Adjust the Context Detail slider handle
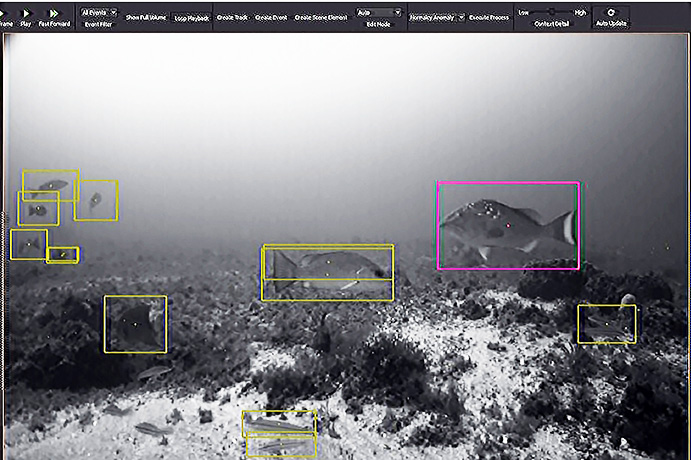 [551, 12]
